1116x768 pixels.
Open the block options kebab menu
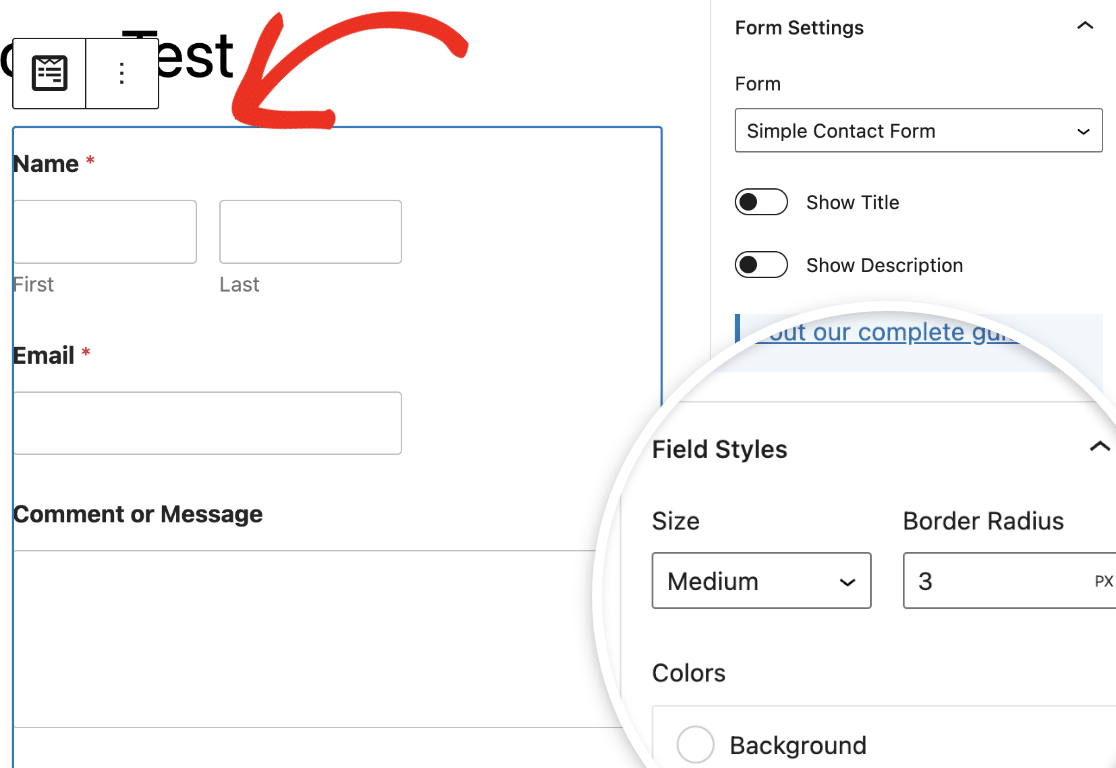pos(121,72)
